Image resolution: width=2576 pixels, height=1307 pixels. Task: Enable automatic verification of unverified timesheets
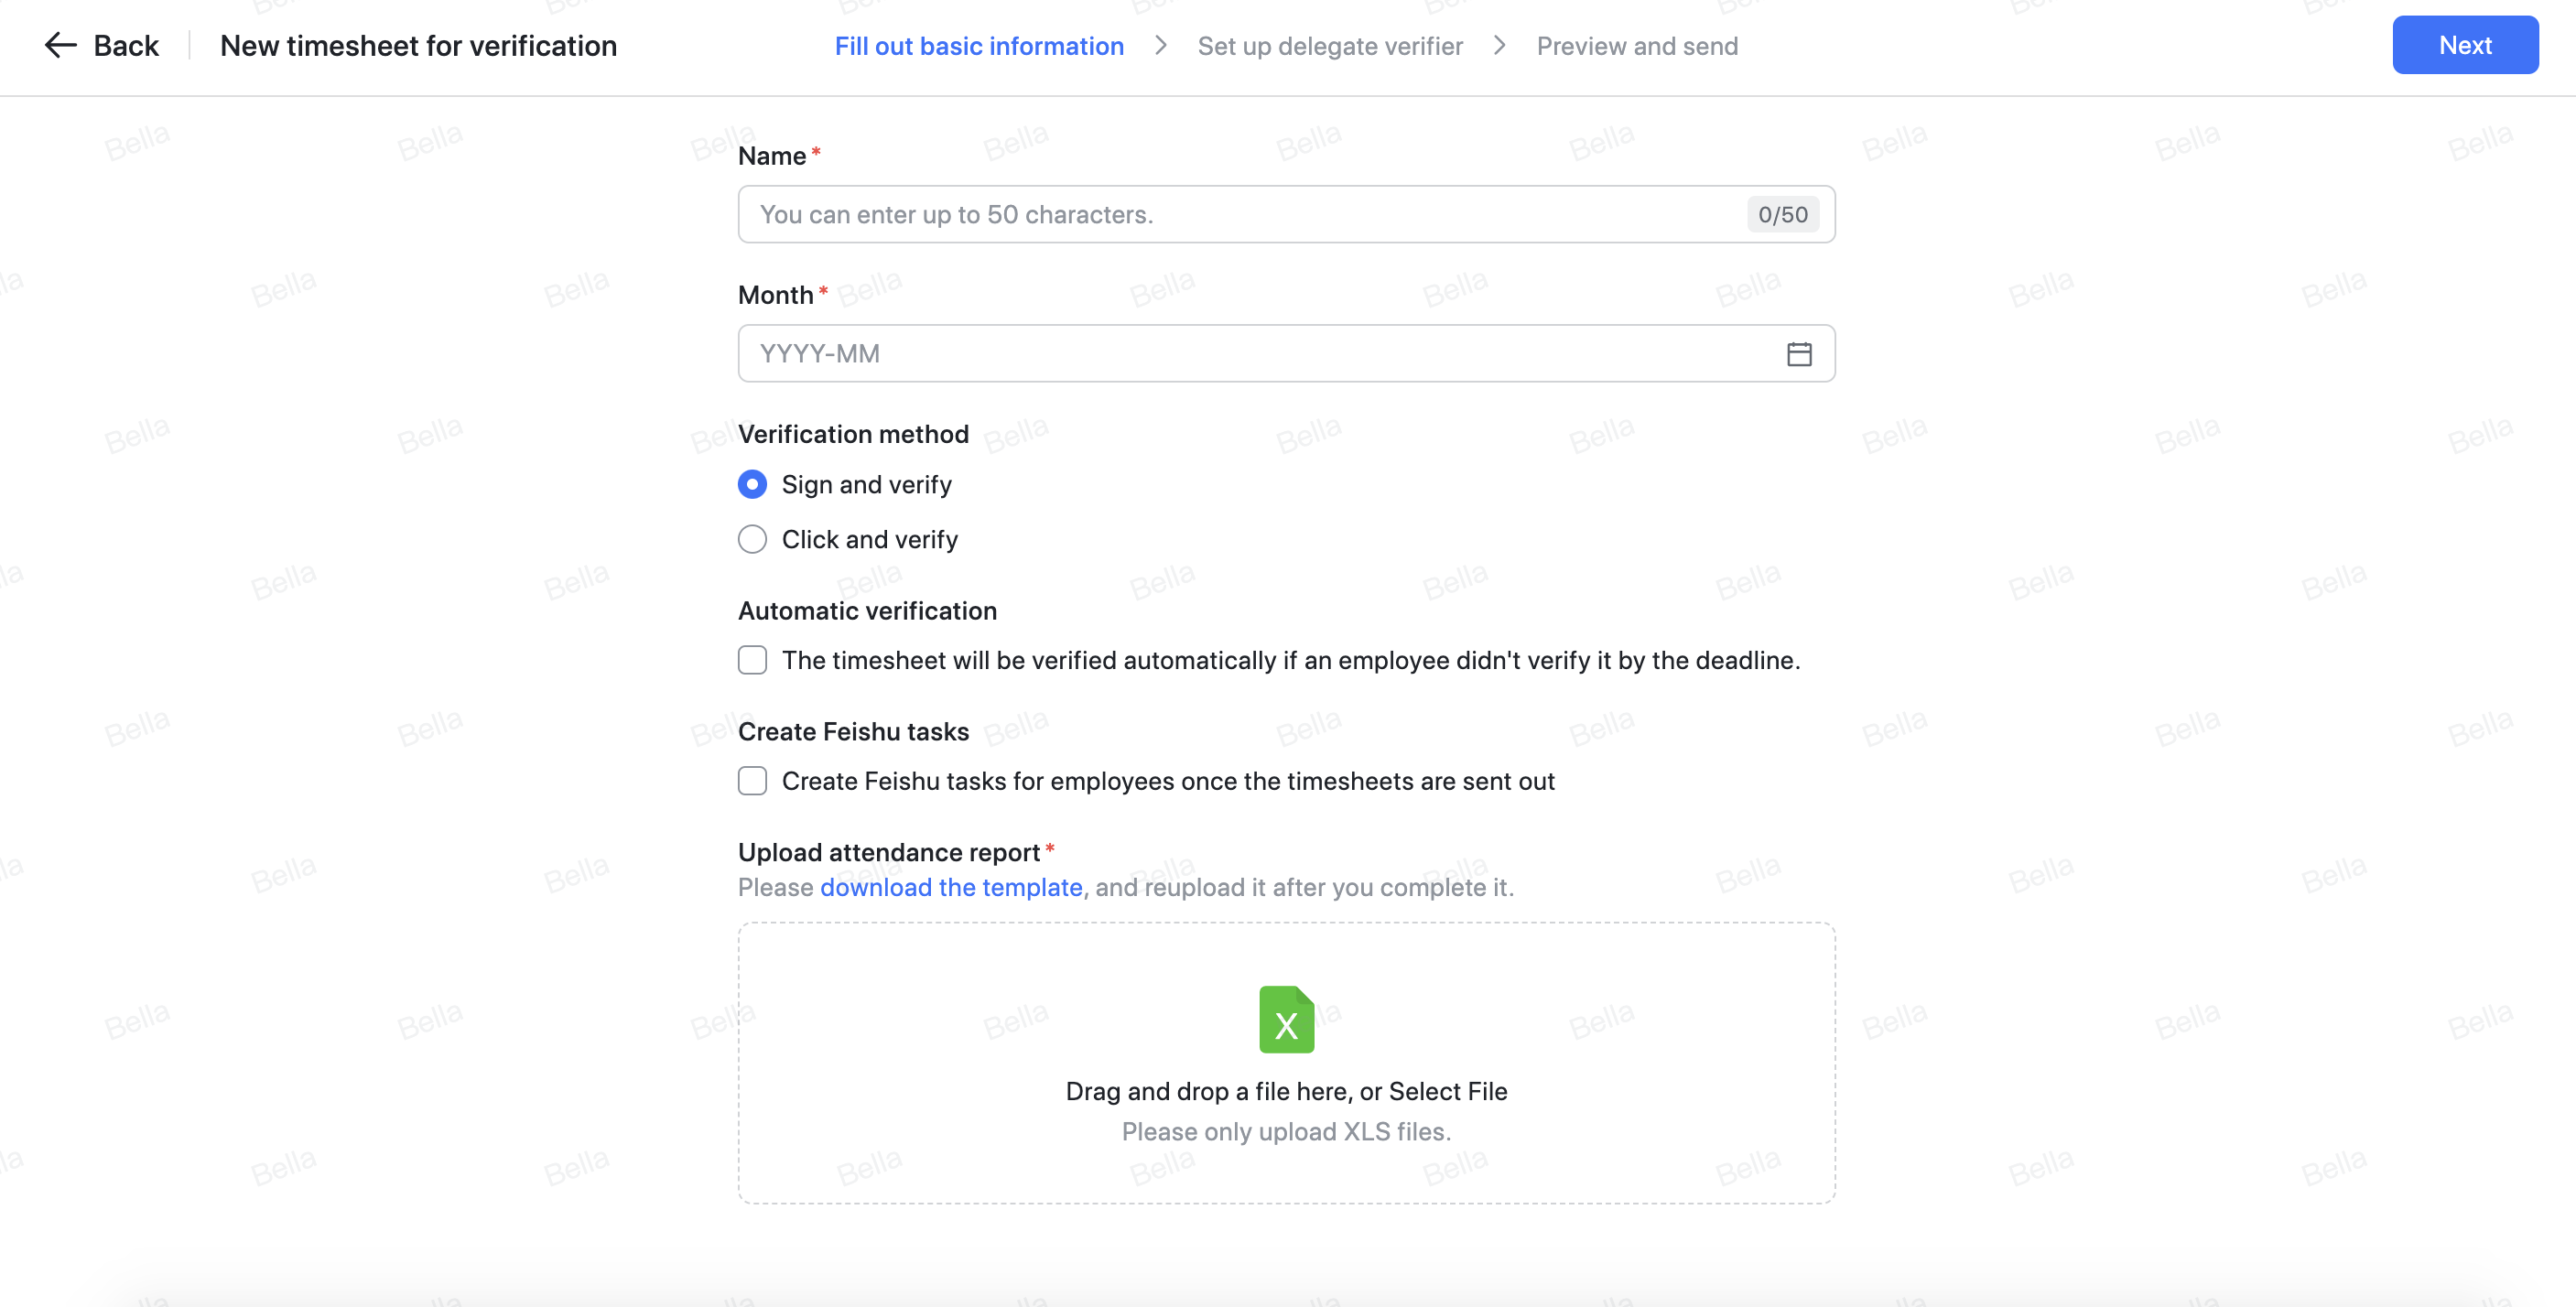(752, 660)
